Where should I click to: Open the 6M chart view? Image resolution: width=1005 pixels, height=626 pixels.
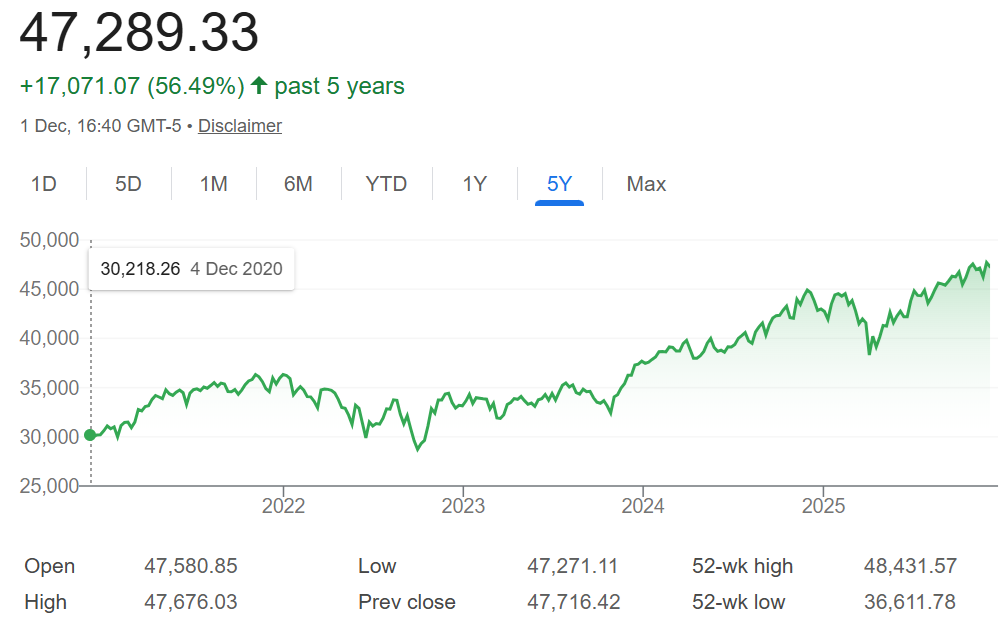click(298, 184)
